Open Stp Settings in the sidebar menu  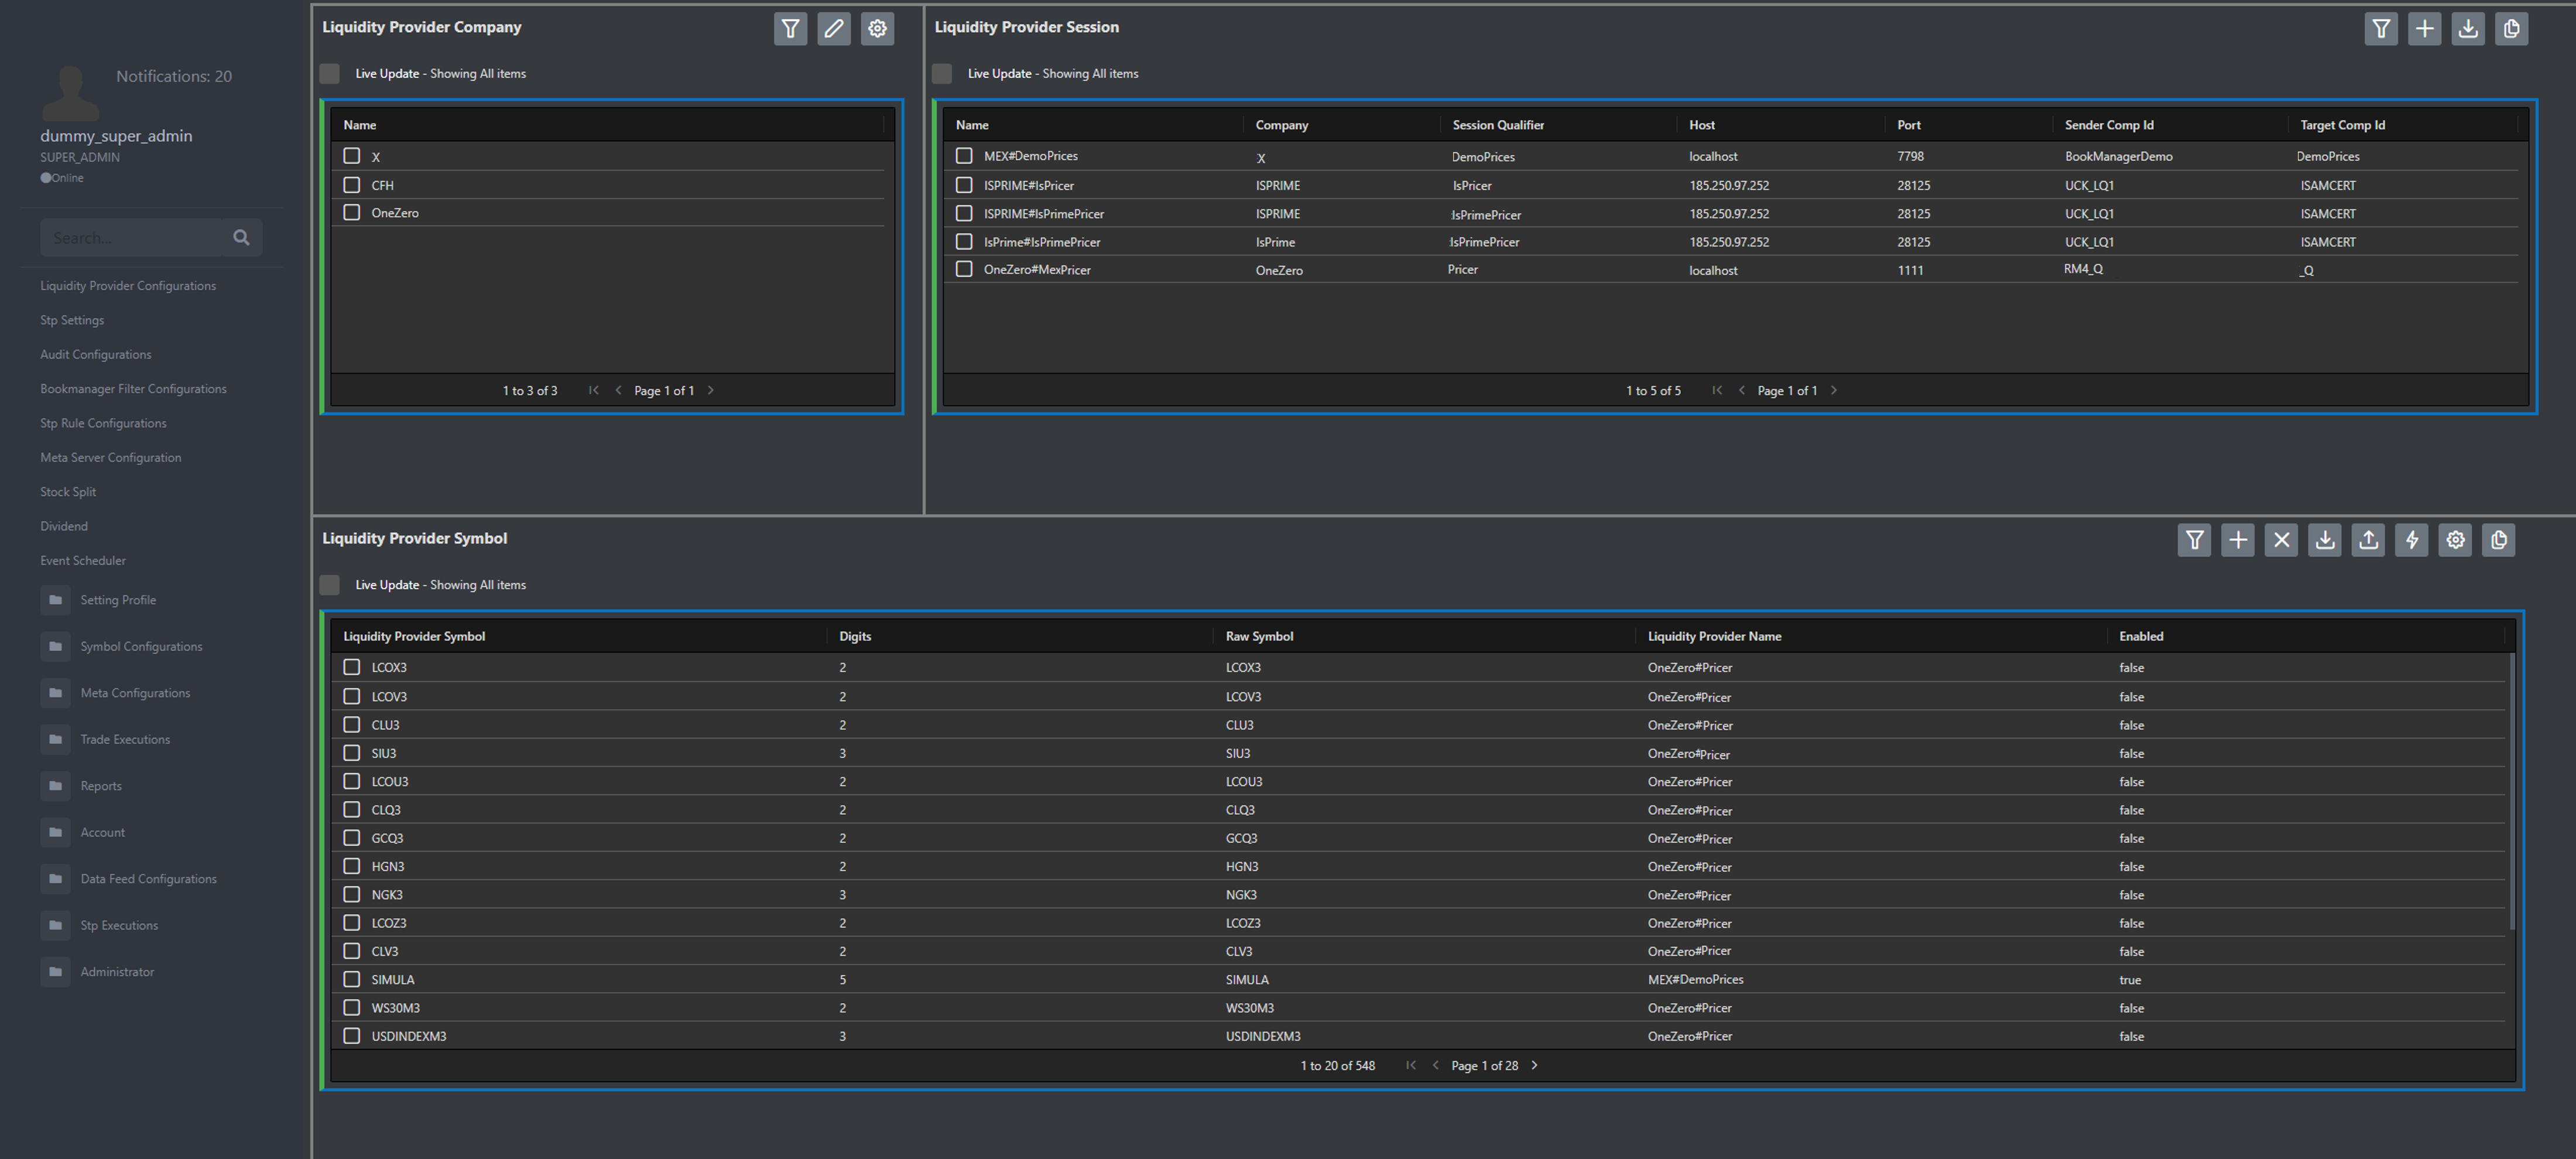72,320
